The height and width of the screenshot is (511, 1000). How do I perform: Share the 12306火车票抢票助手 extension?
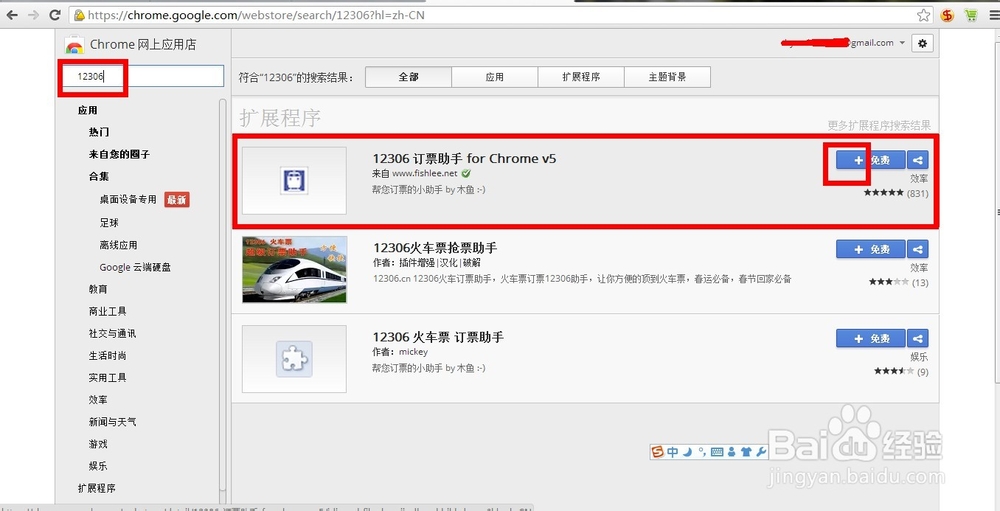click(918, 249)
